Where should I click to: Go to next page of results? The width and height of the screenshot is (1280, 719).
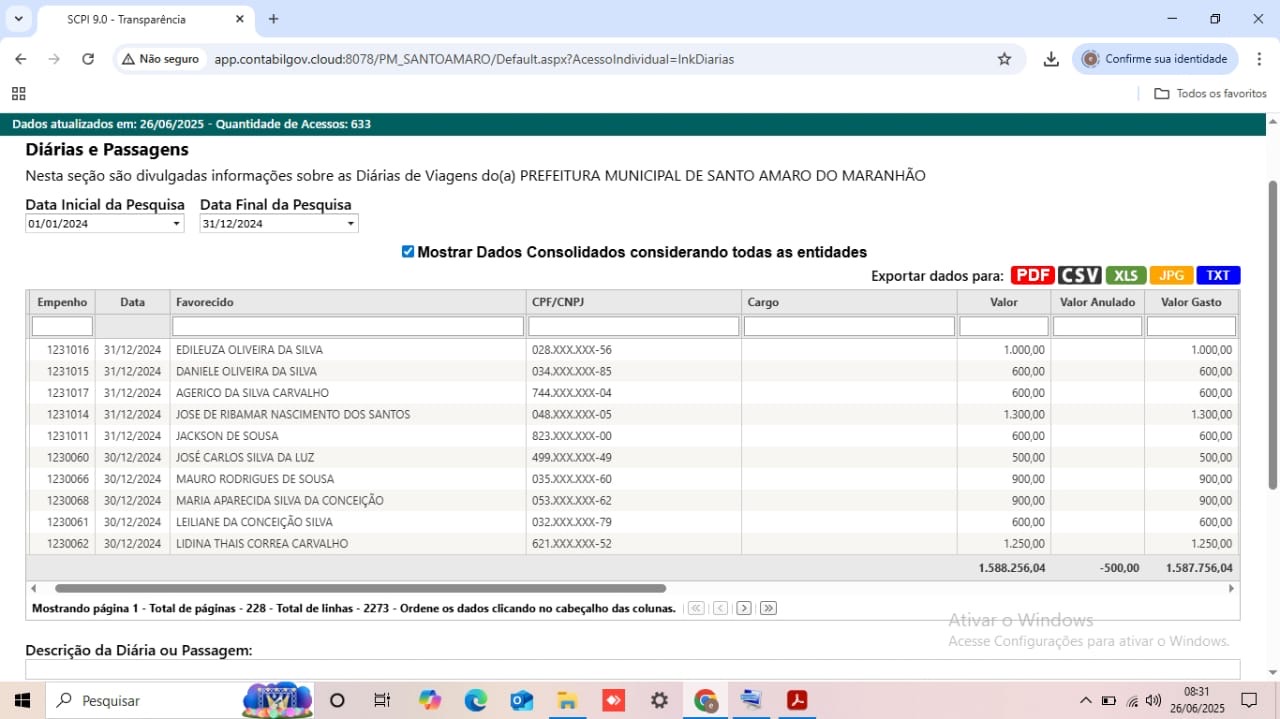(743, 608)
